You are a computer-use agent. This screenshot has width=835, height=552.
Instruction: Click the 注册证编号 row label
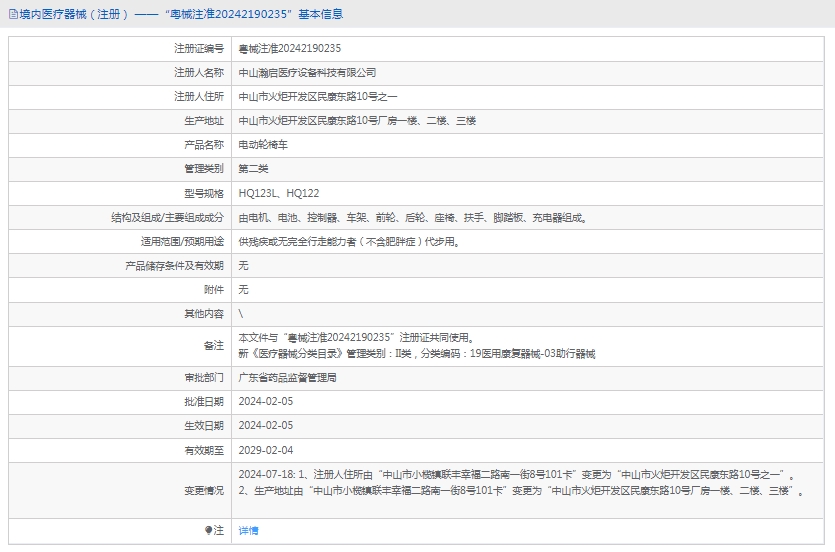[198, 48]
